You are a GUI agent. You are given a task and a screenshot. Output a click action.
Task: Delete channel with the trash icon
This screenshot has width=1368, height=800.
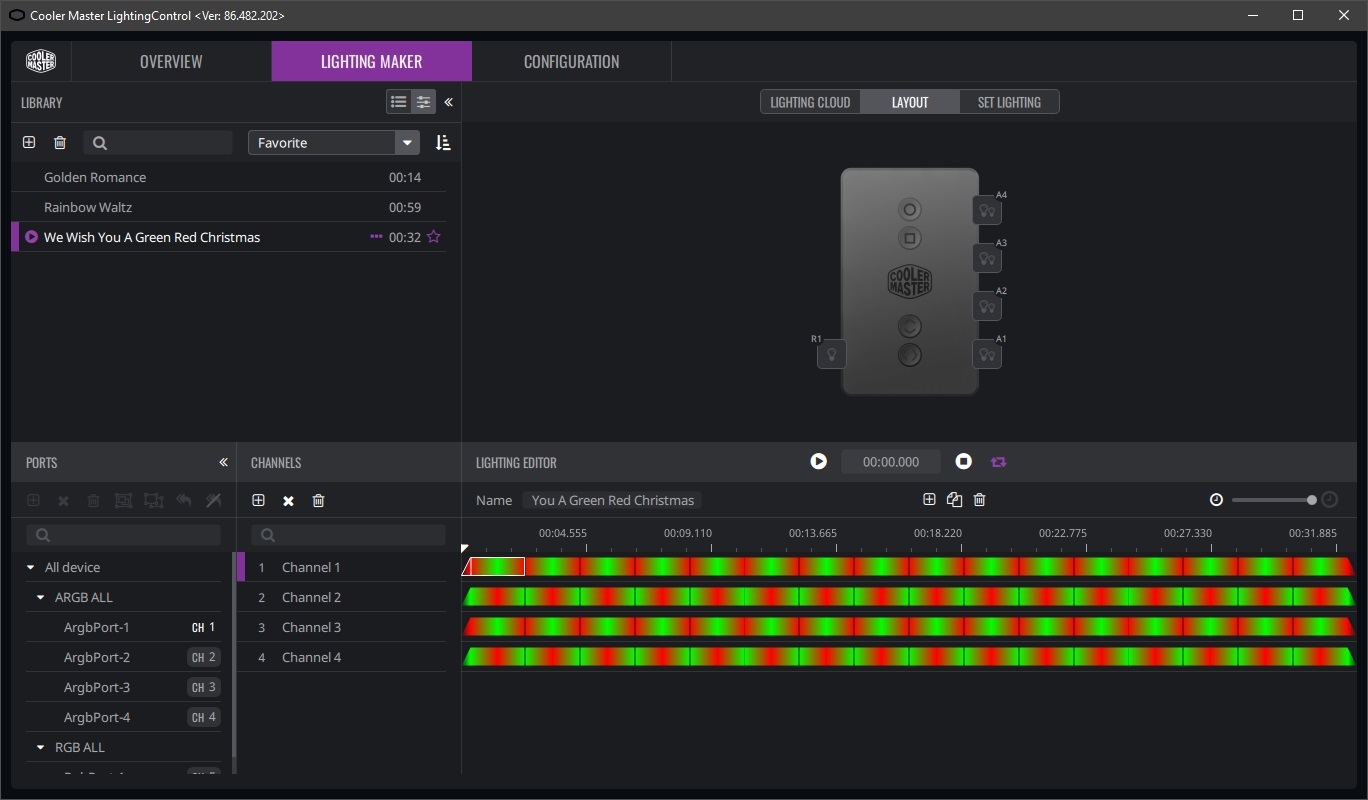click(x=318, y=500)
